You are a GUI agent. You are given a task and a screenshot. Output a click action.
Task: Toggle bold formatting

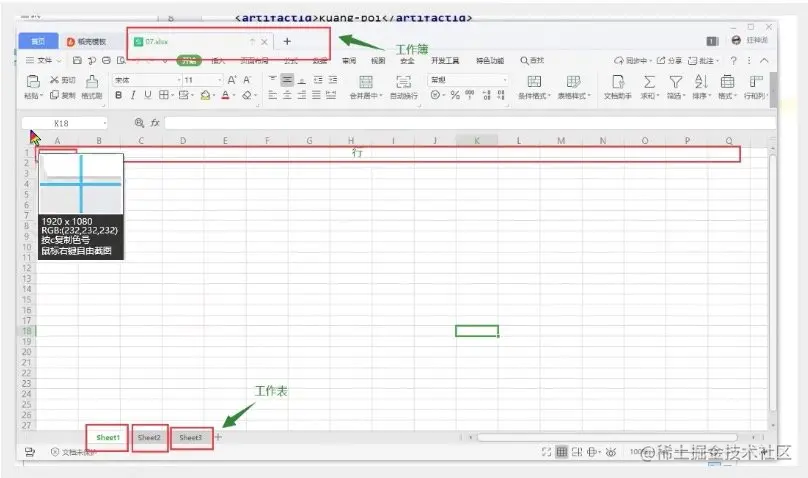[x=119, y=95]
